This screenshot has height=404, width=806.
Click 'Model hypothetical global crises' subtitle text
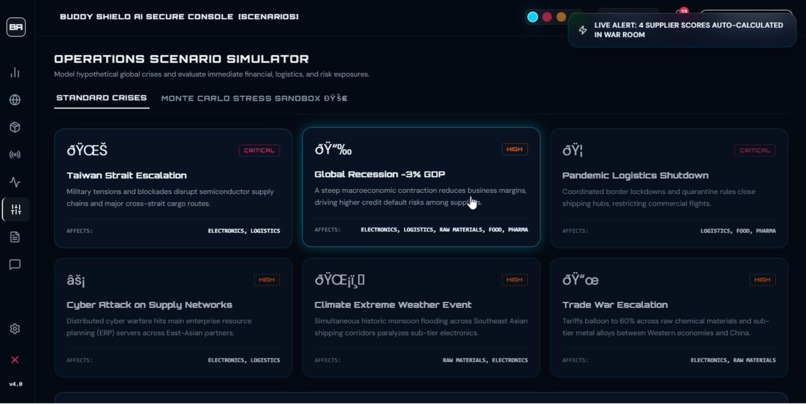click(211, 74)
